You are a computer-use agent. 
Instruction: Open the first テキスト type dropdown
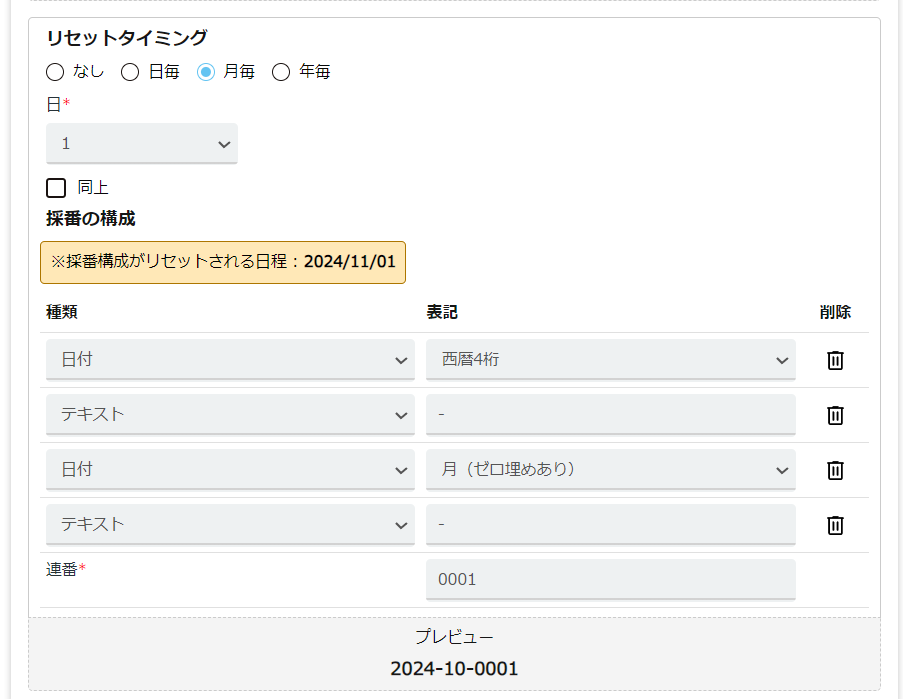230,415
